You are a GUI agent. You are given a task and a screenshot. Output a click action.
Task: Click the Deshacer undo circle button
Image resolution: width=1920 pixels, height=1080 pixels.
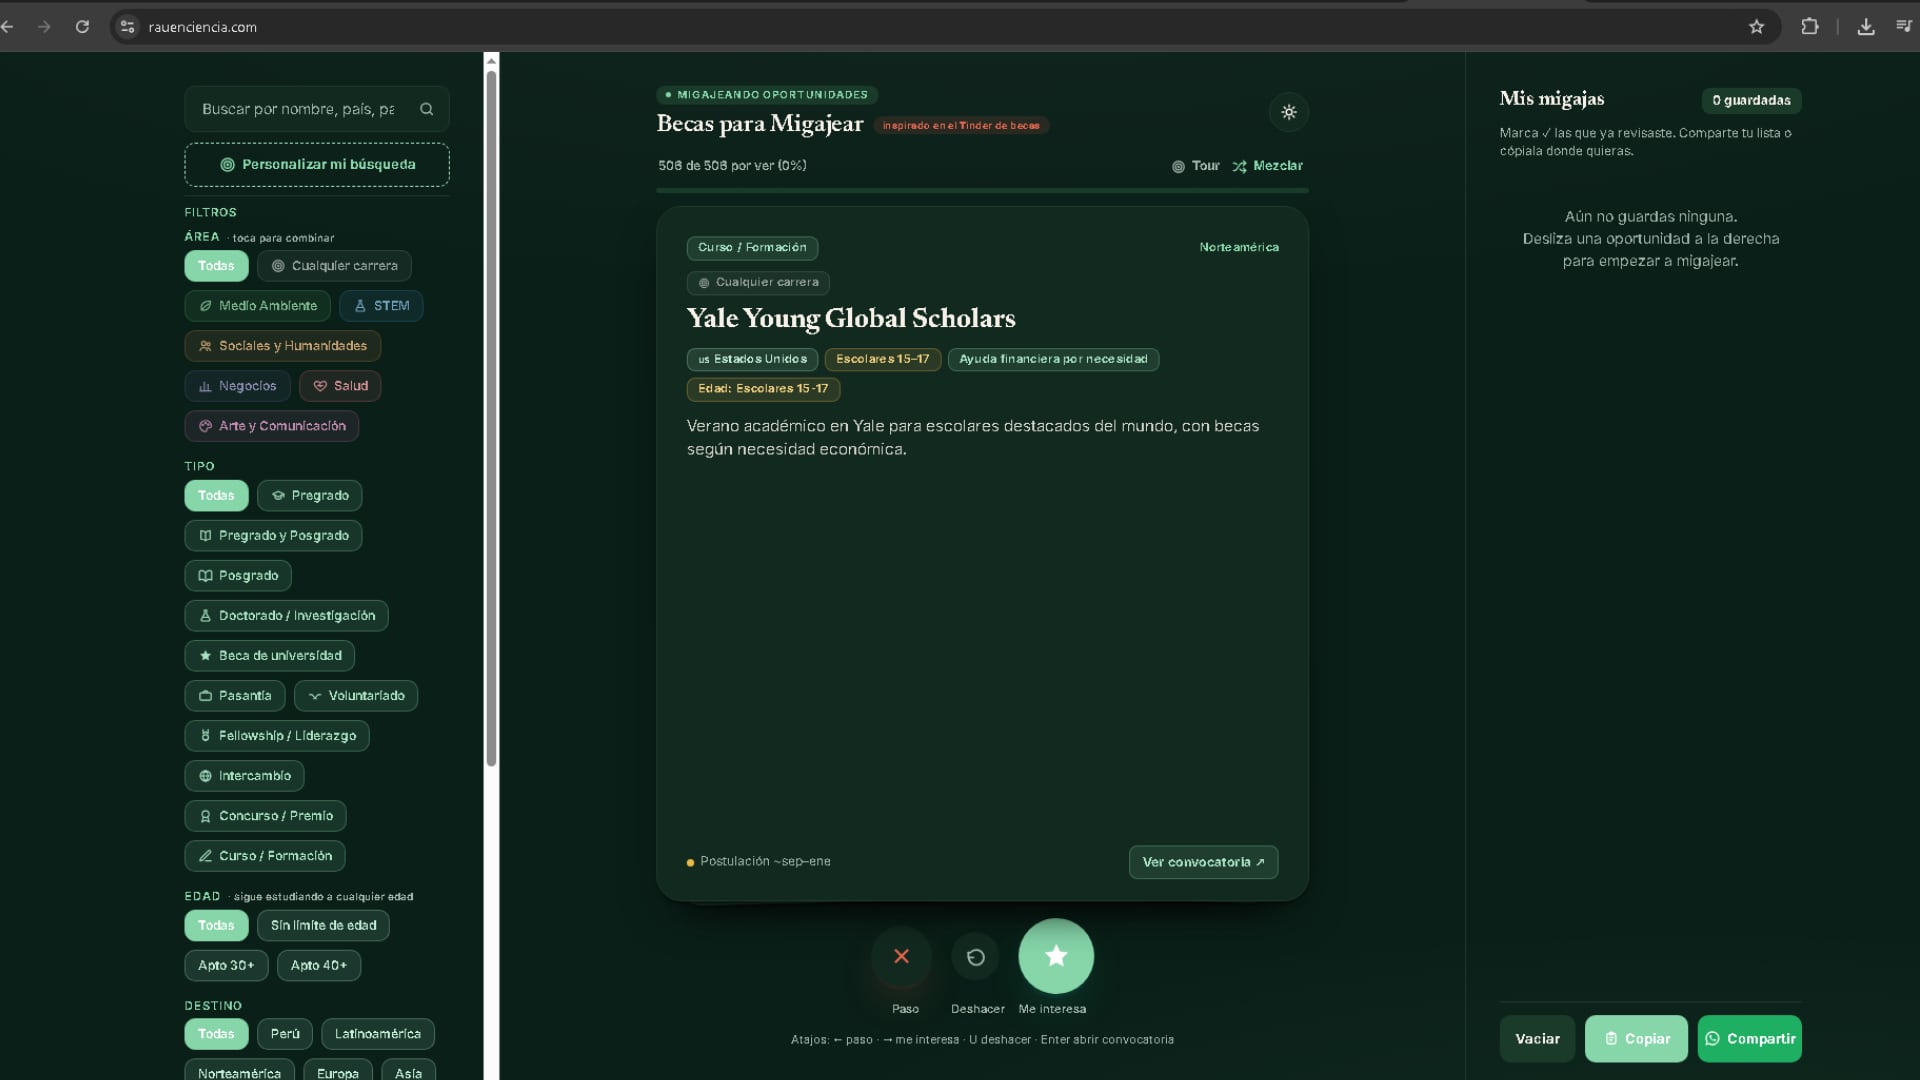tap(975, 957)
